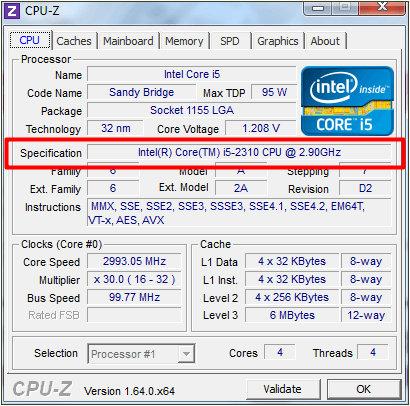Click the Revision value D2

(365, 188)
